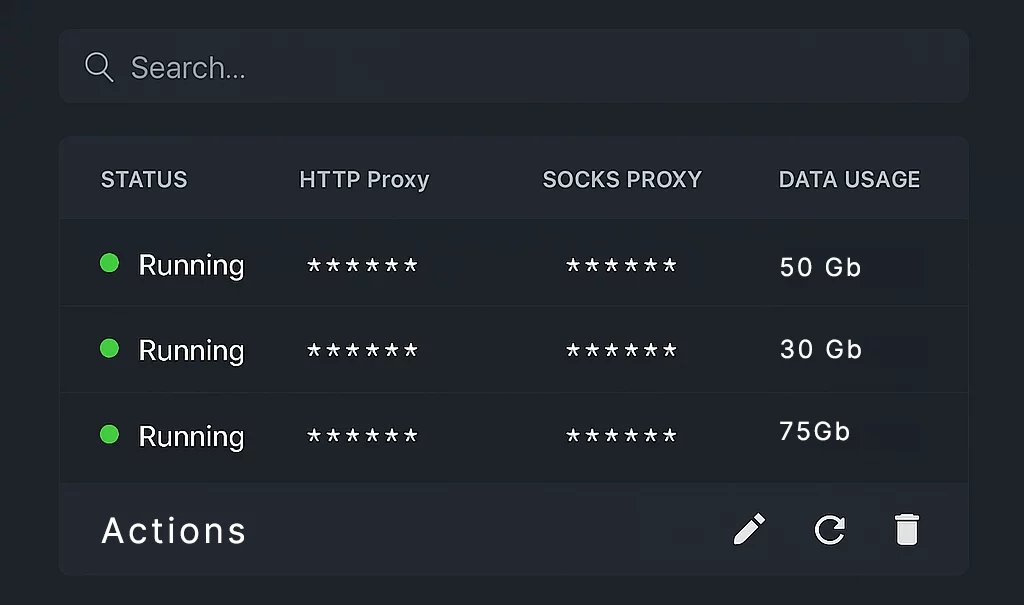Reveal masked SOCKS proxy in 50 Gb row
Screen dimensions: 1024x605
click(x=621, y=267)
